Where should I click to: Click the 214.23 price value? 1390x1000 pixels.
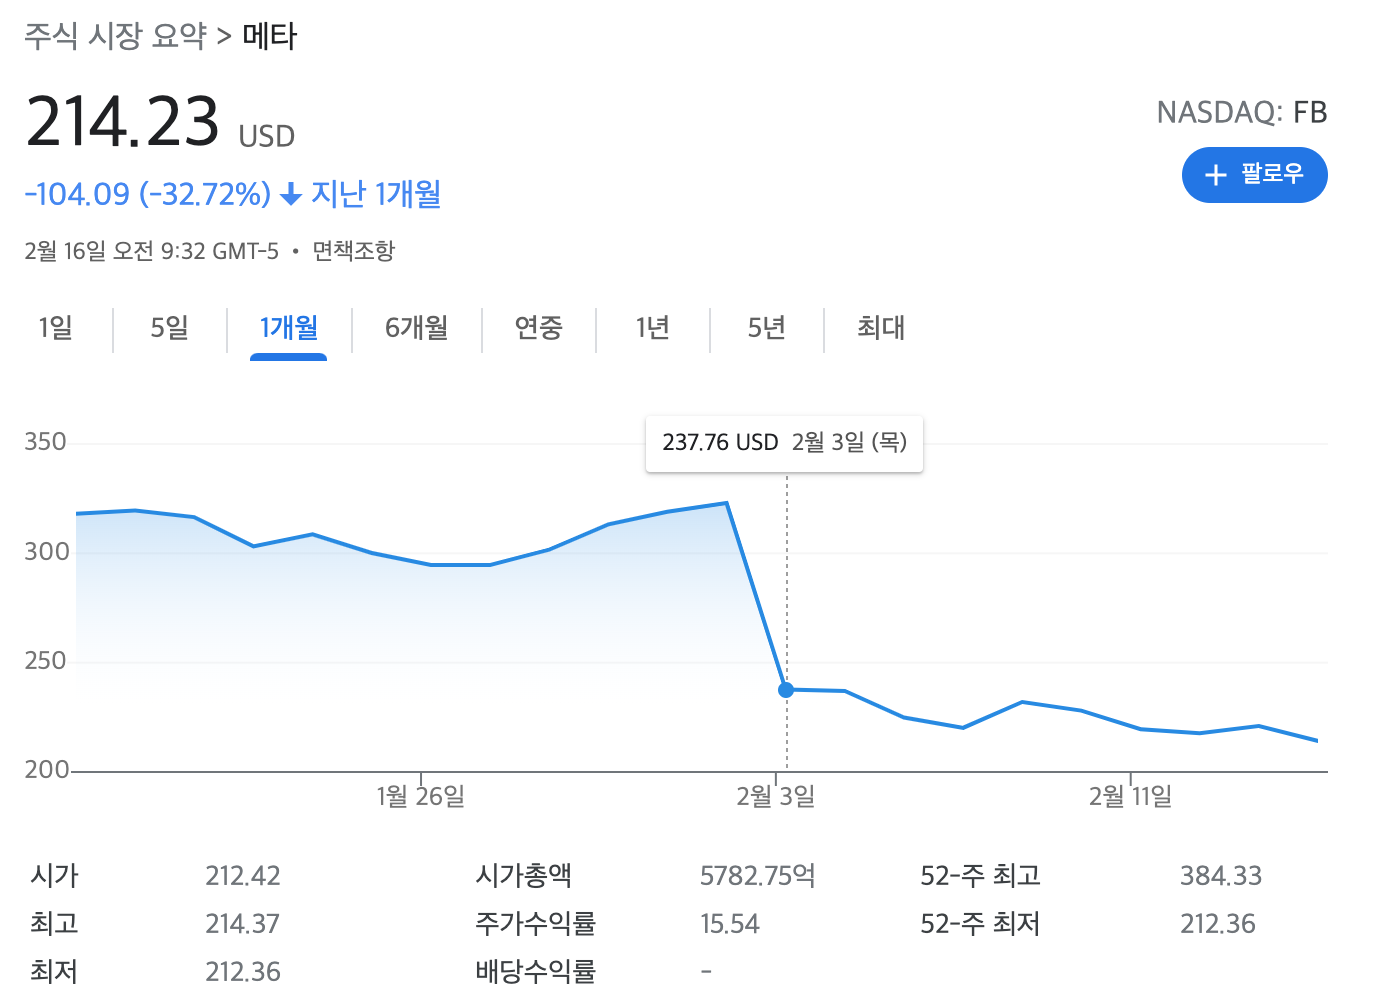(122, 122)
